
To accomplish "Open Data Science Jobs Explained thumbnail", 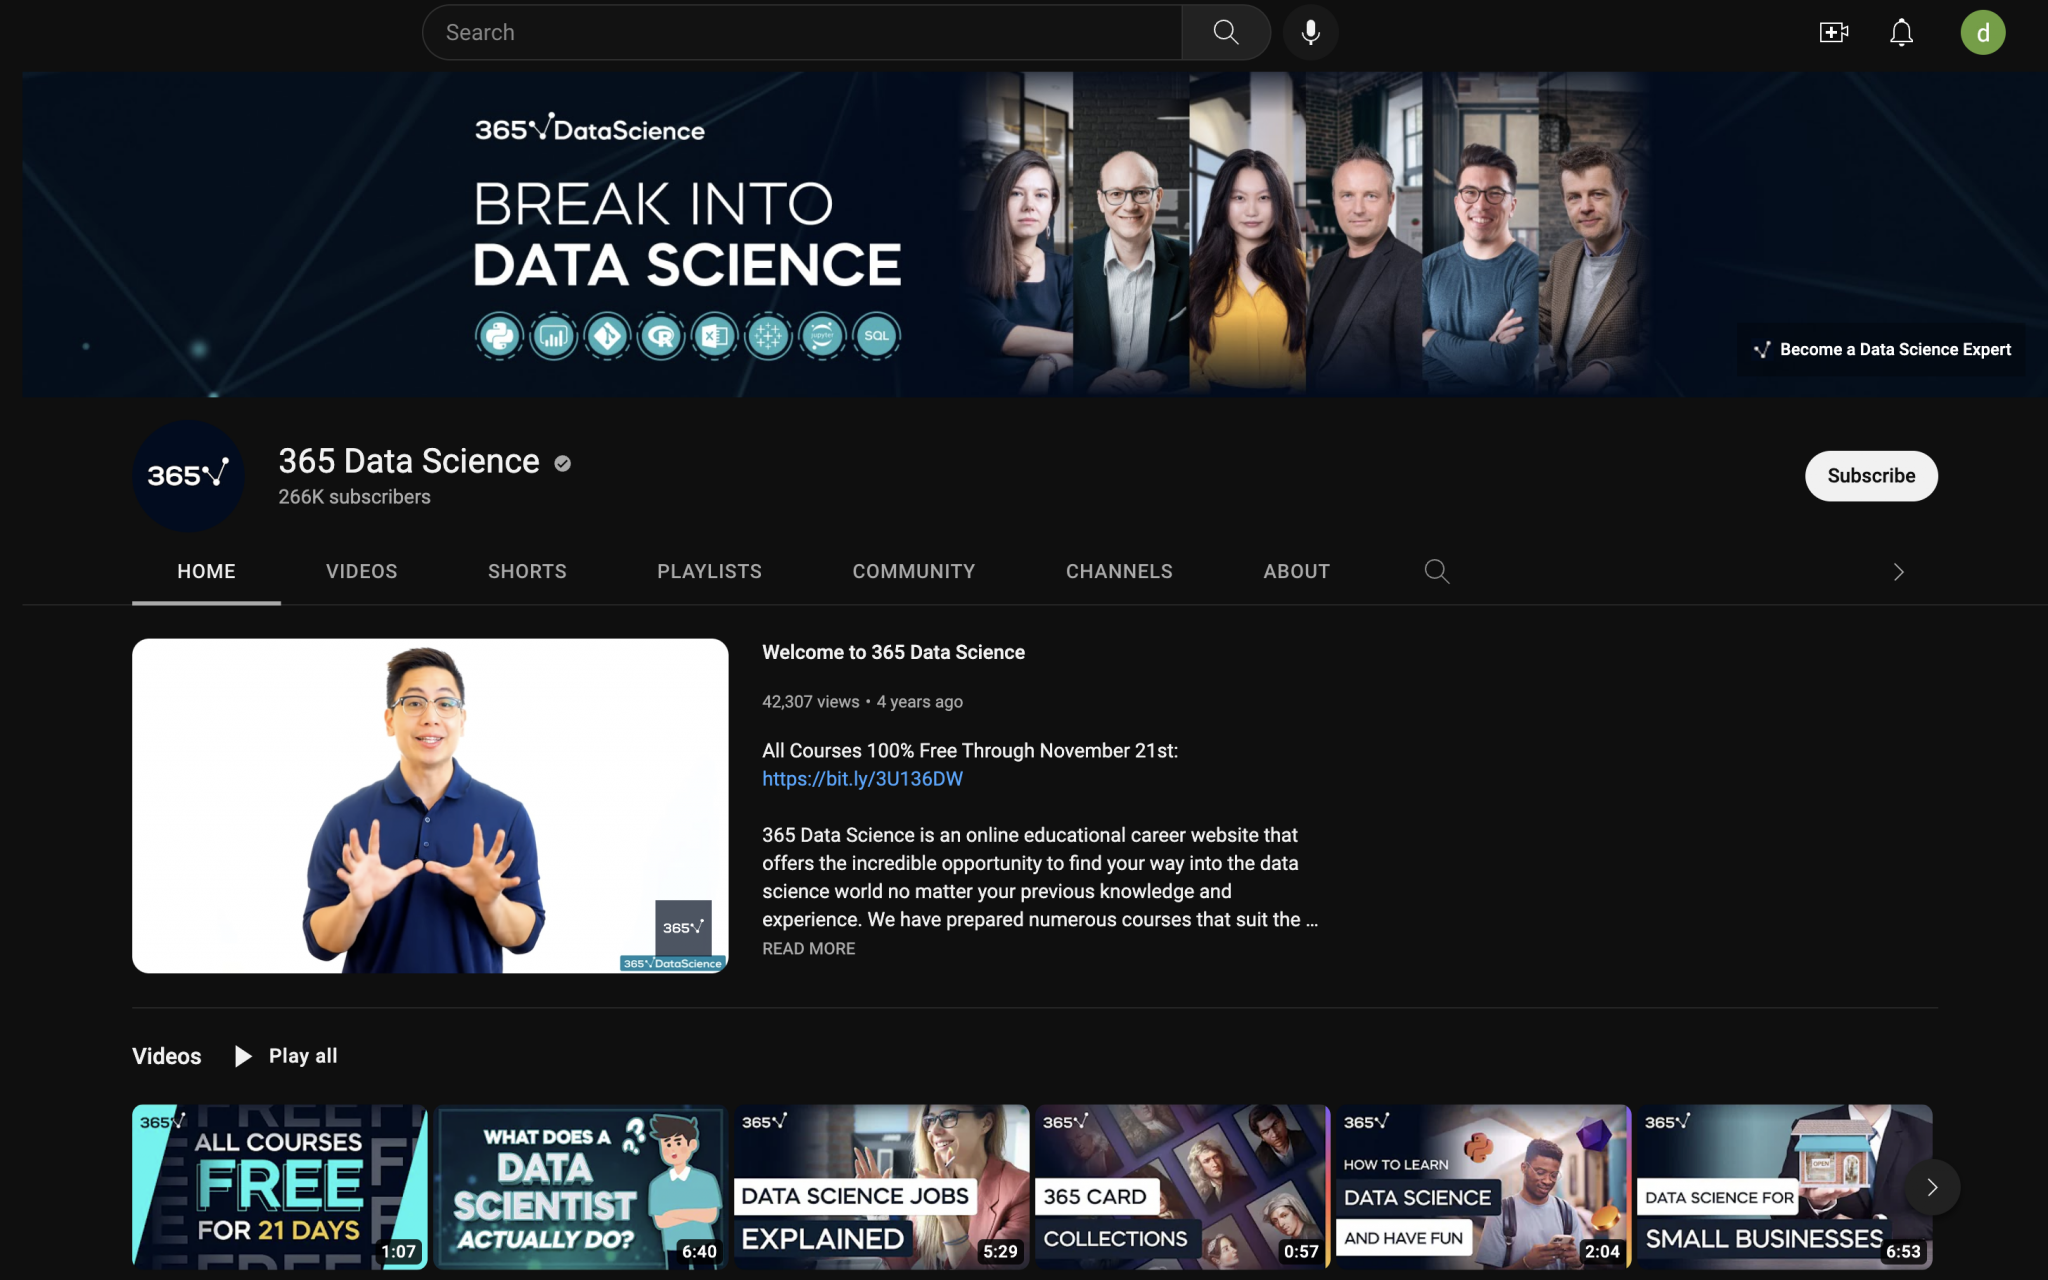I will 881,1186.
